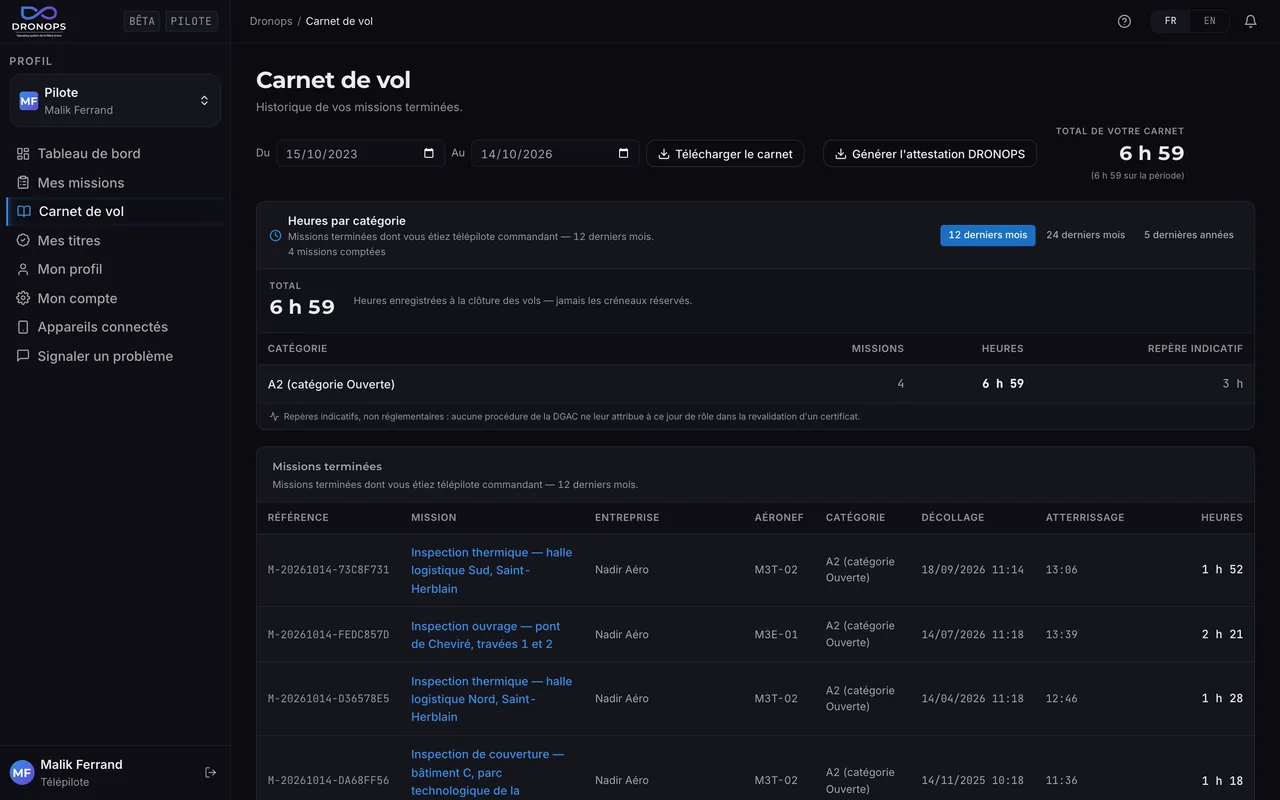The image size is (1280, 800).
Task: Click the HEURES column header in missions table
Action: (x=1222, y=518)
